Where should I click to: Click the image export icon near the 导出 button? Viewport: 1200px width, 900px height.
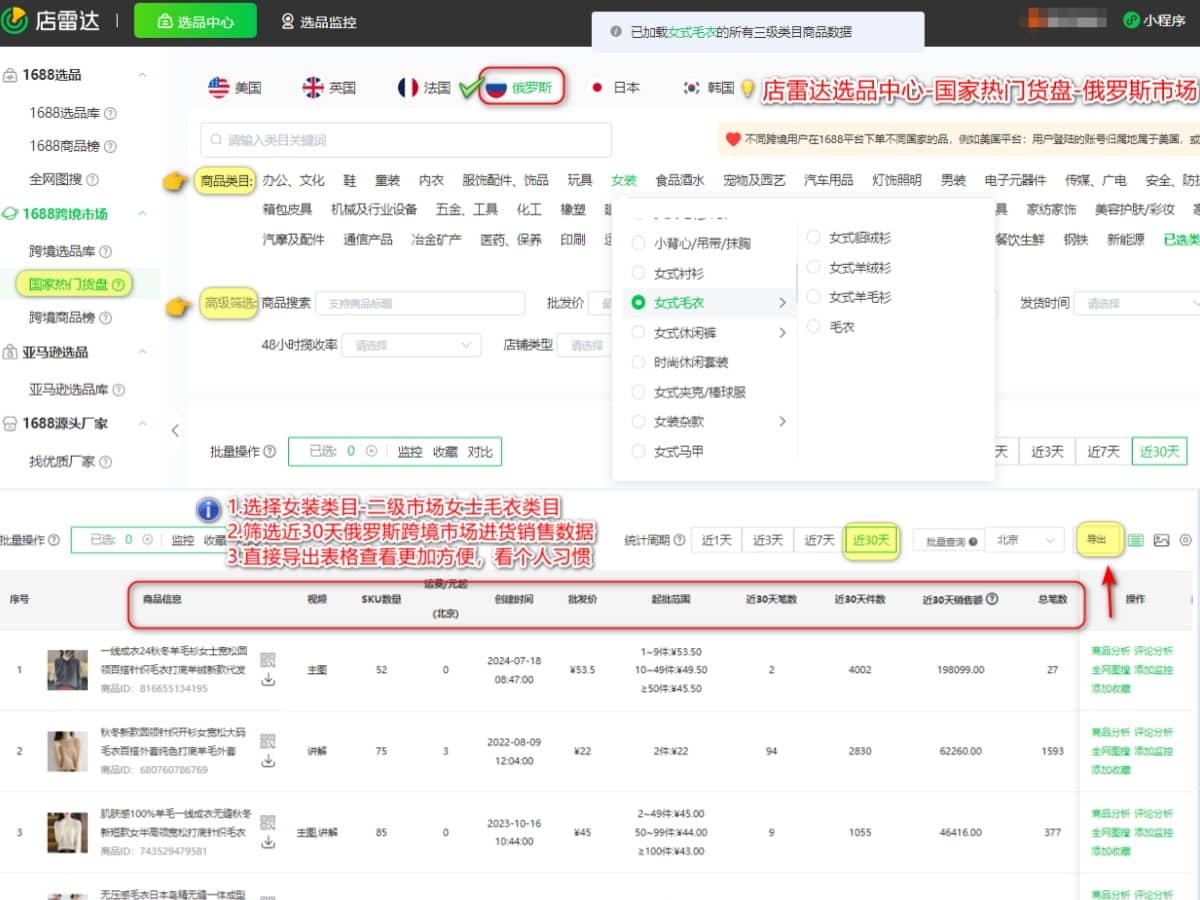tap(1161, 540)
